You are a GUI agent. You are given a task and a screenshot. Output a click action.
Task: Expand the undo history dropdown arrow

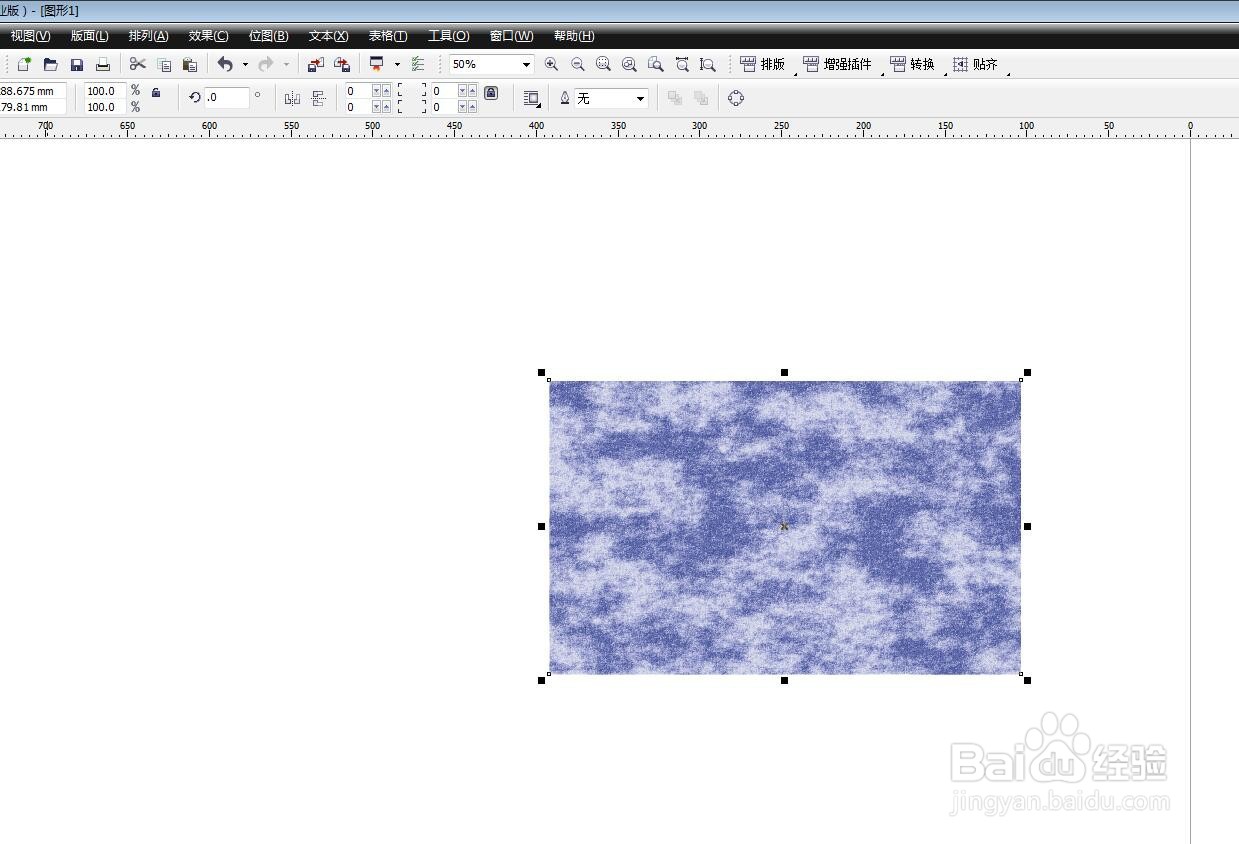pyautogui.click(x=245, y=64)
